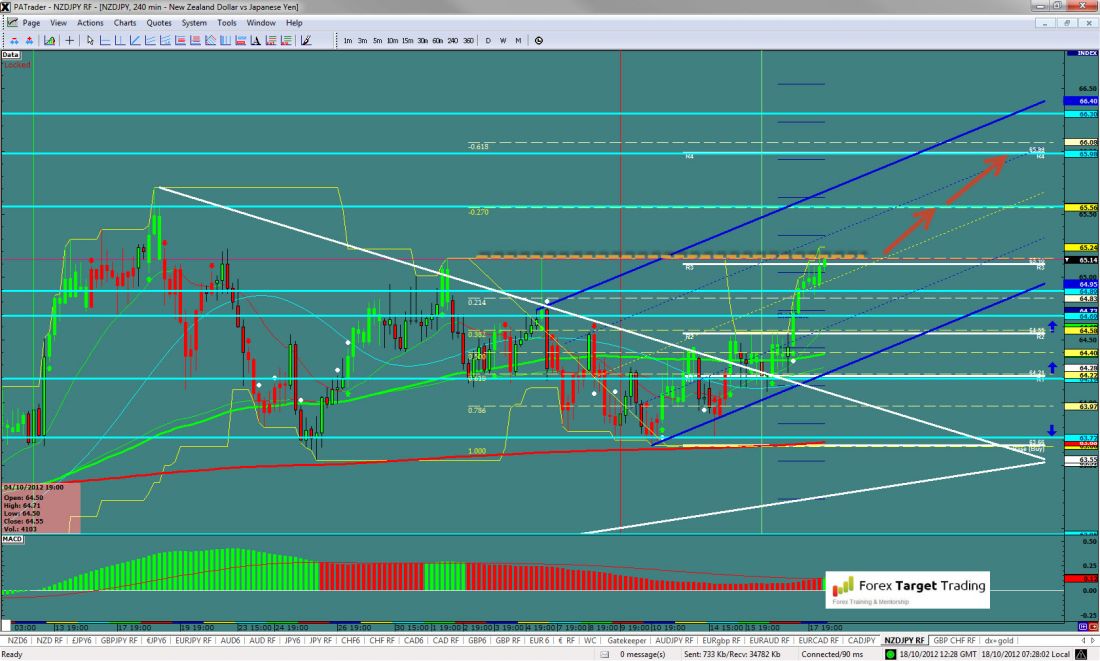
Task: Switch to the 240 minute timeframe
Action: point(453,41)
